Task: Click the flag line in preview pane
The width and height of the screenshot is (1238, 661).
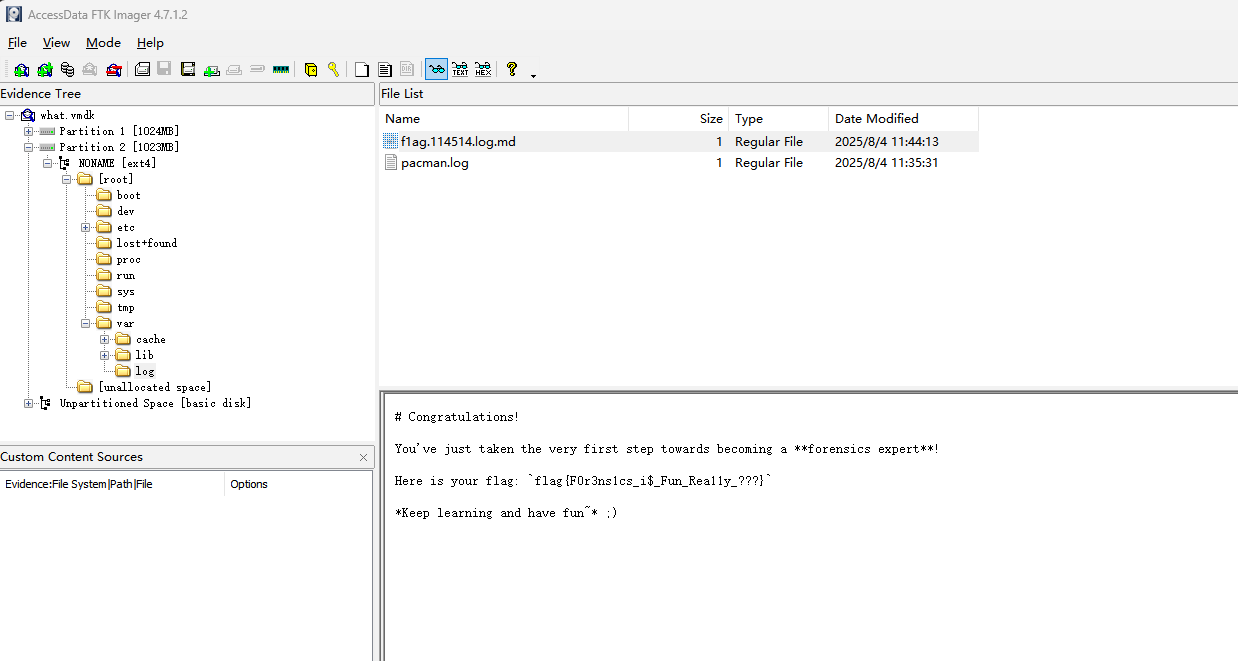Action: click(x=584, y=481)
